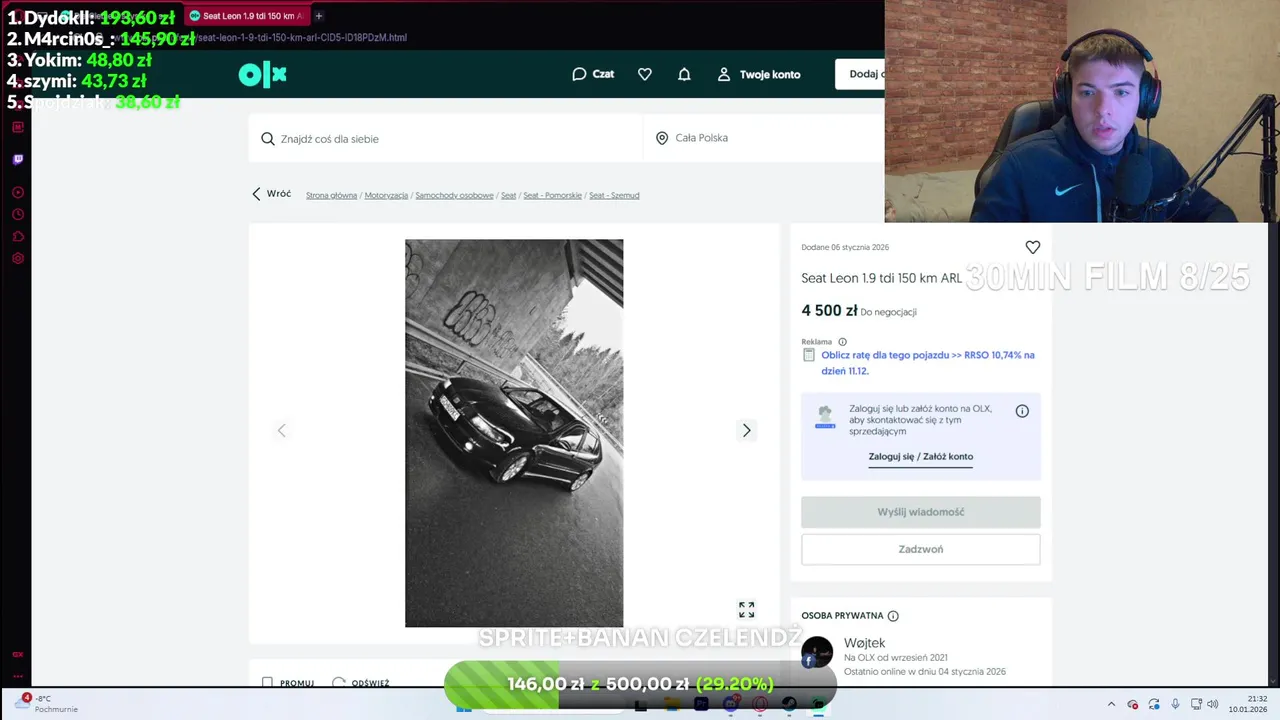Open the weather widget on taskbar

(48, 704)
